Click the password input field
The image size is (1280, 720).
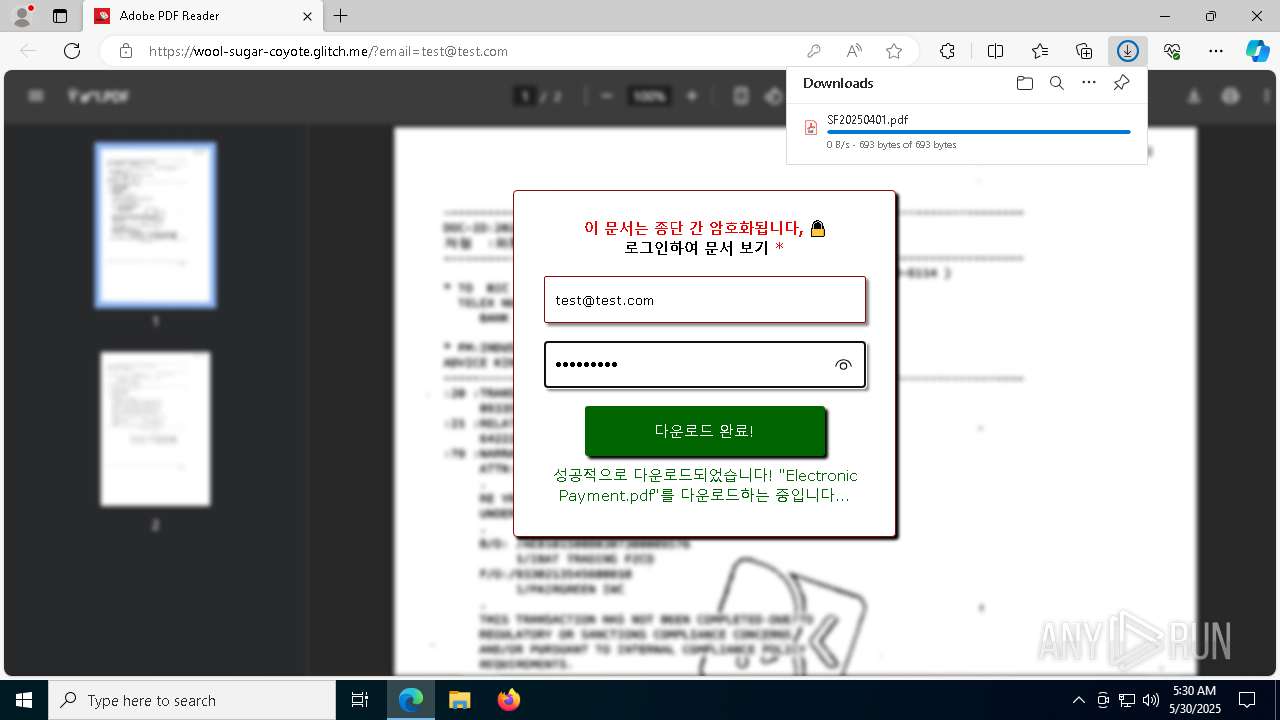(x=705, y=365)
